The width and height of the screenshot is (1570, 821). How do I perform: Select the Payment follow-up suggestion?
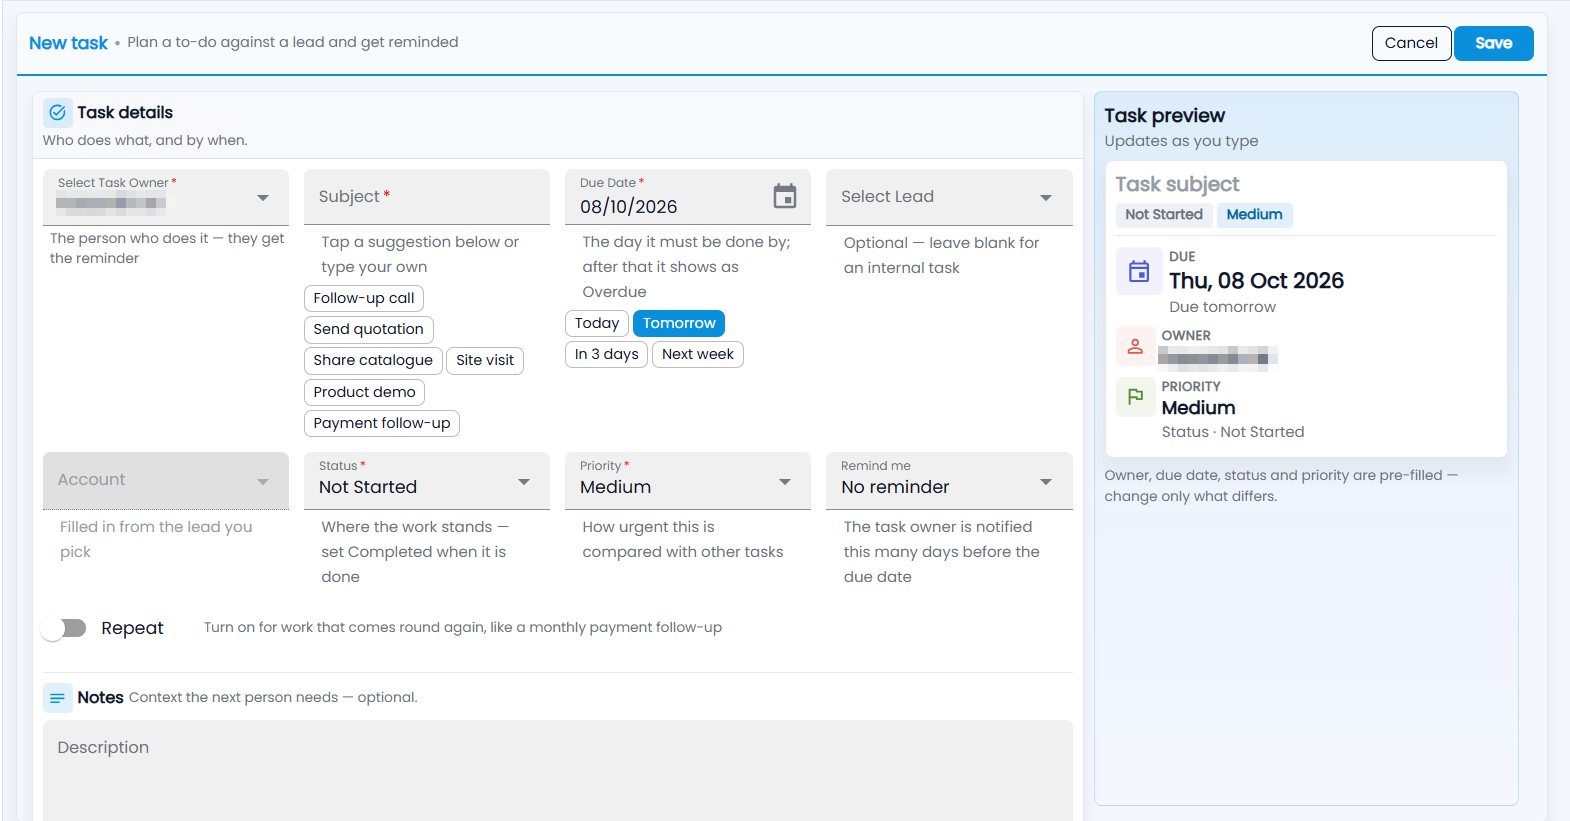tap(382, 423)
